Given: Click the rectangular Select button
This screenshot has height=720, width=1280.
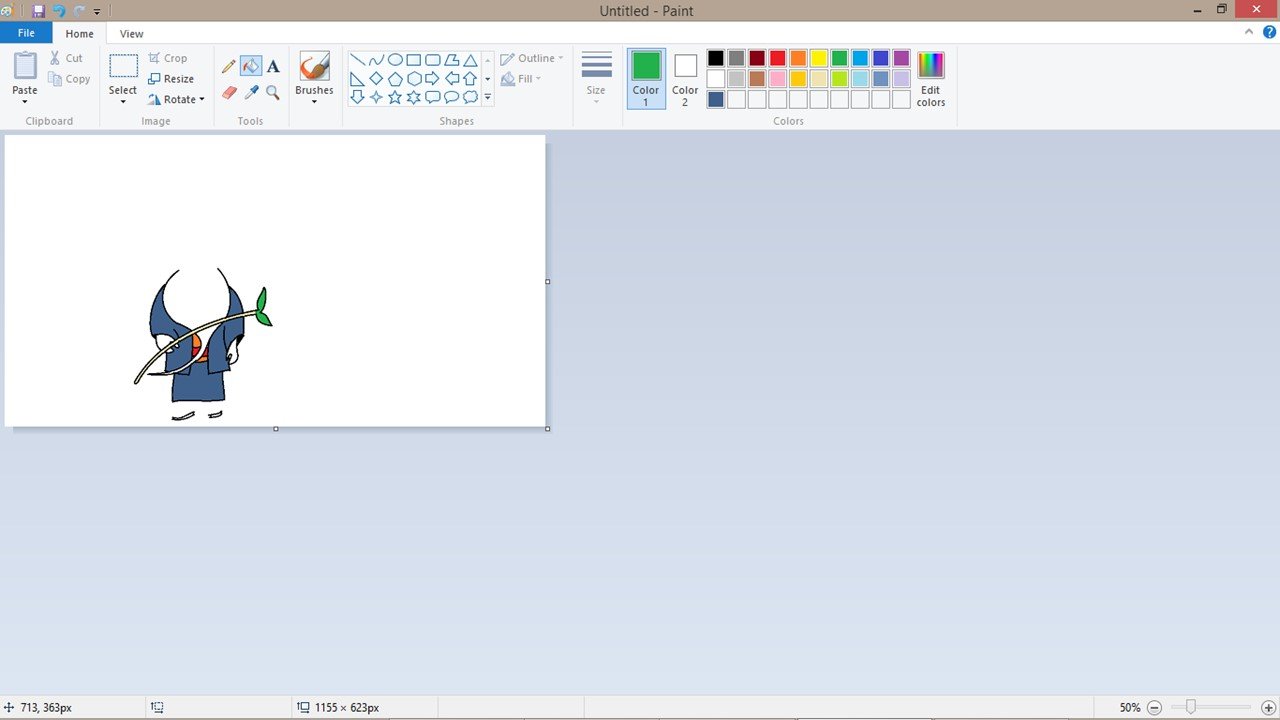Looking at the screenshot, I should (123, 66).
